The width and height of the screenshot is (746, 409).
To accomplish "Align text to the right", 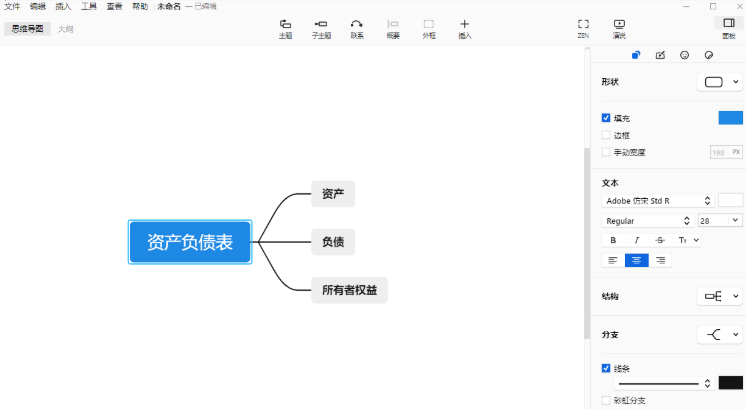I will coord(660,260).
